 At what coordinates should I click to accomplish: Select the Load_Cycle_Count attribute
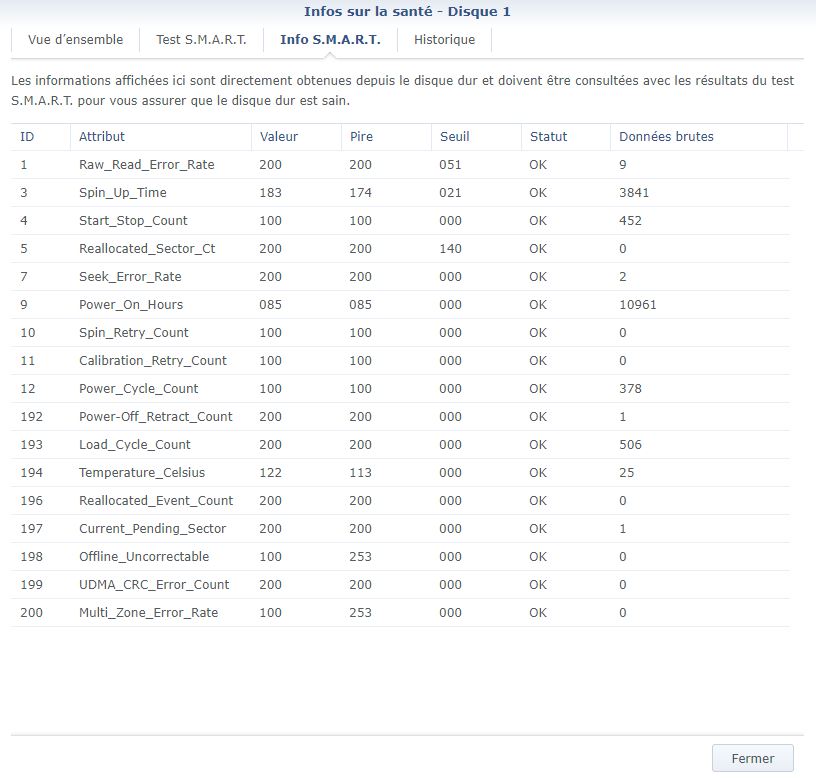point(135,445)
